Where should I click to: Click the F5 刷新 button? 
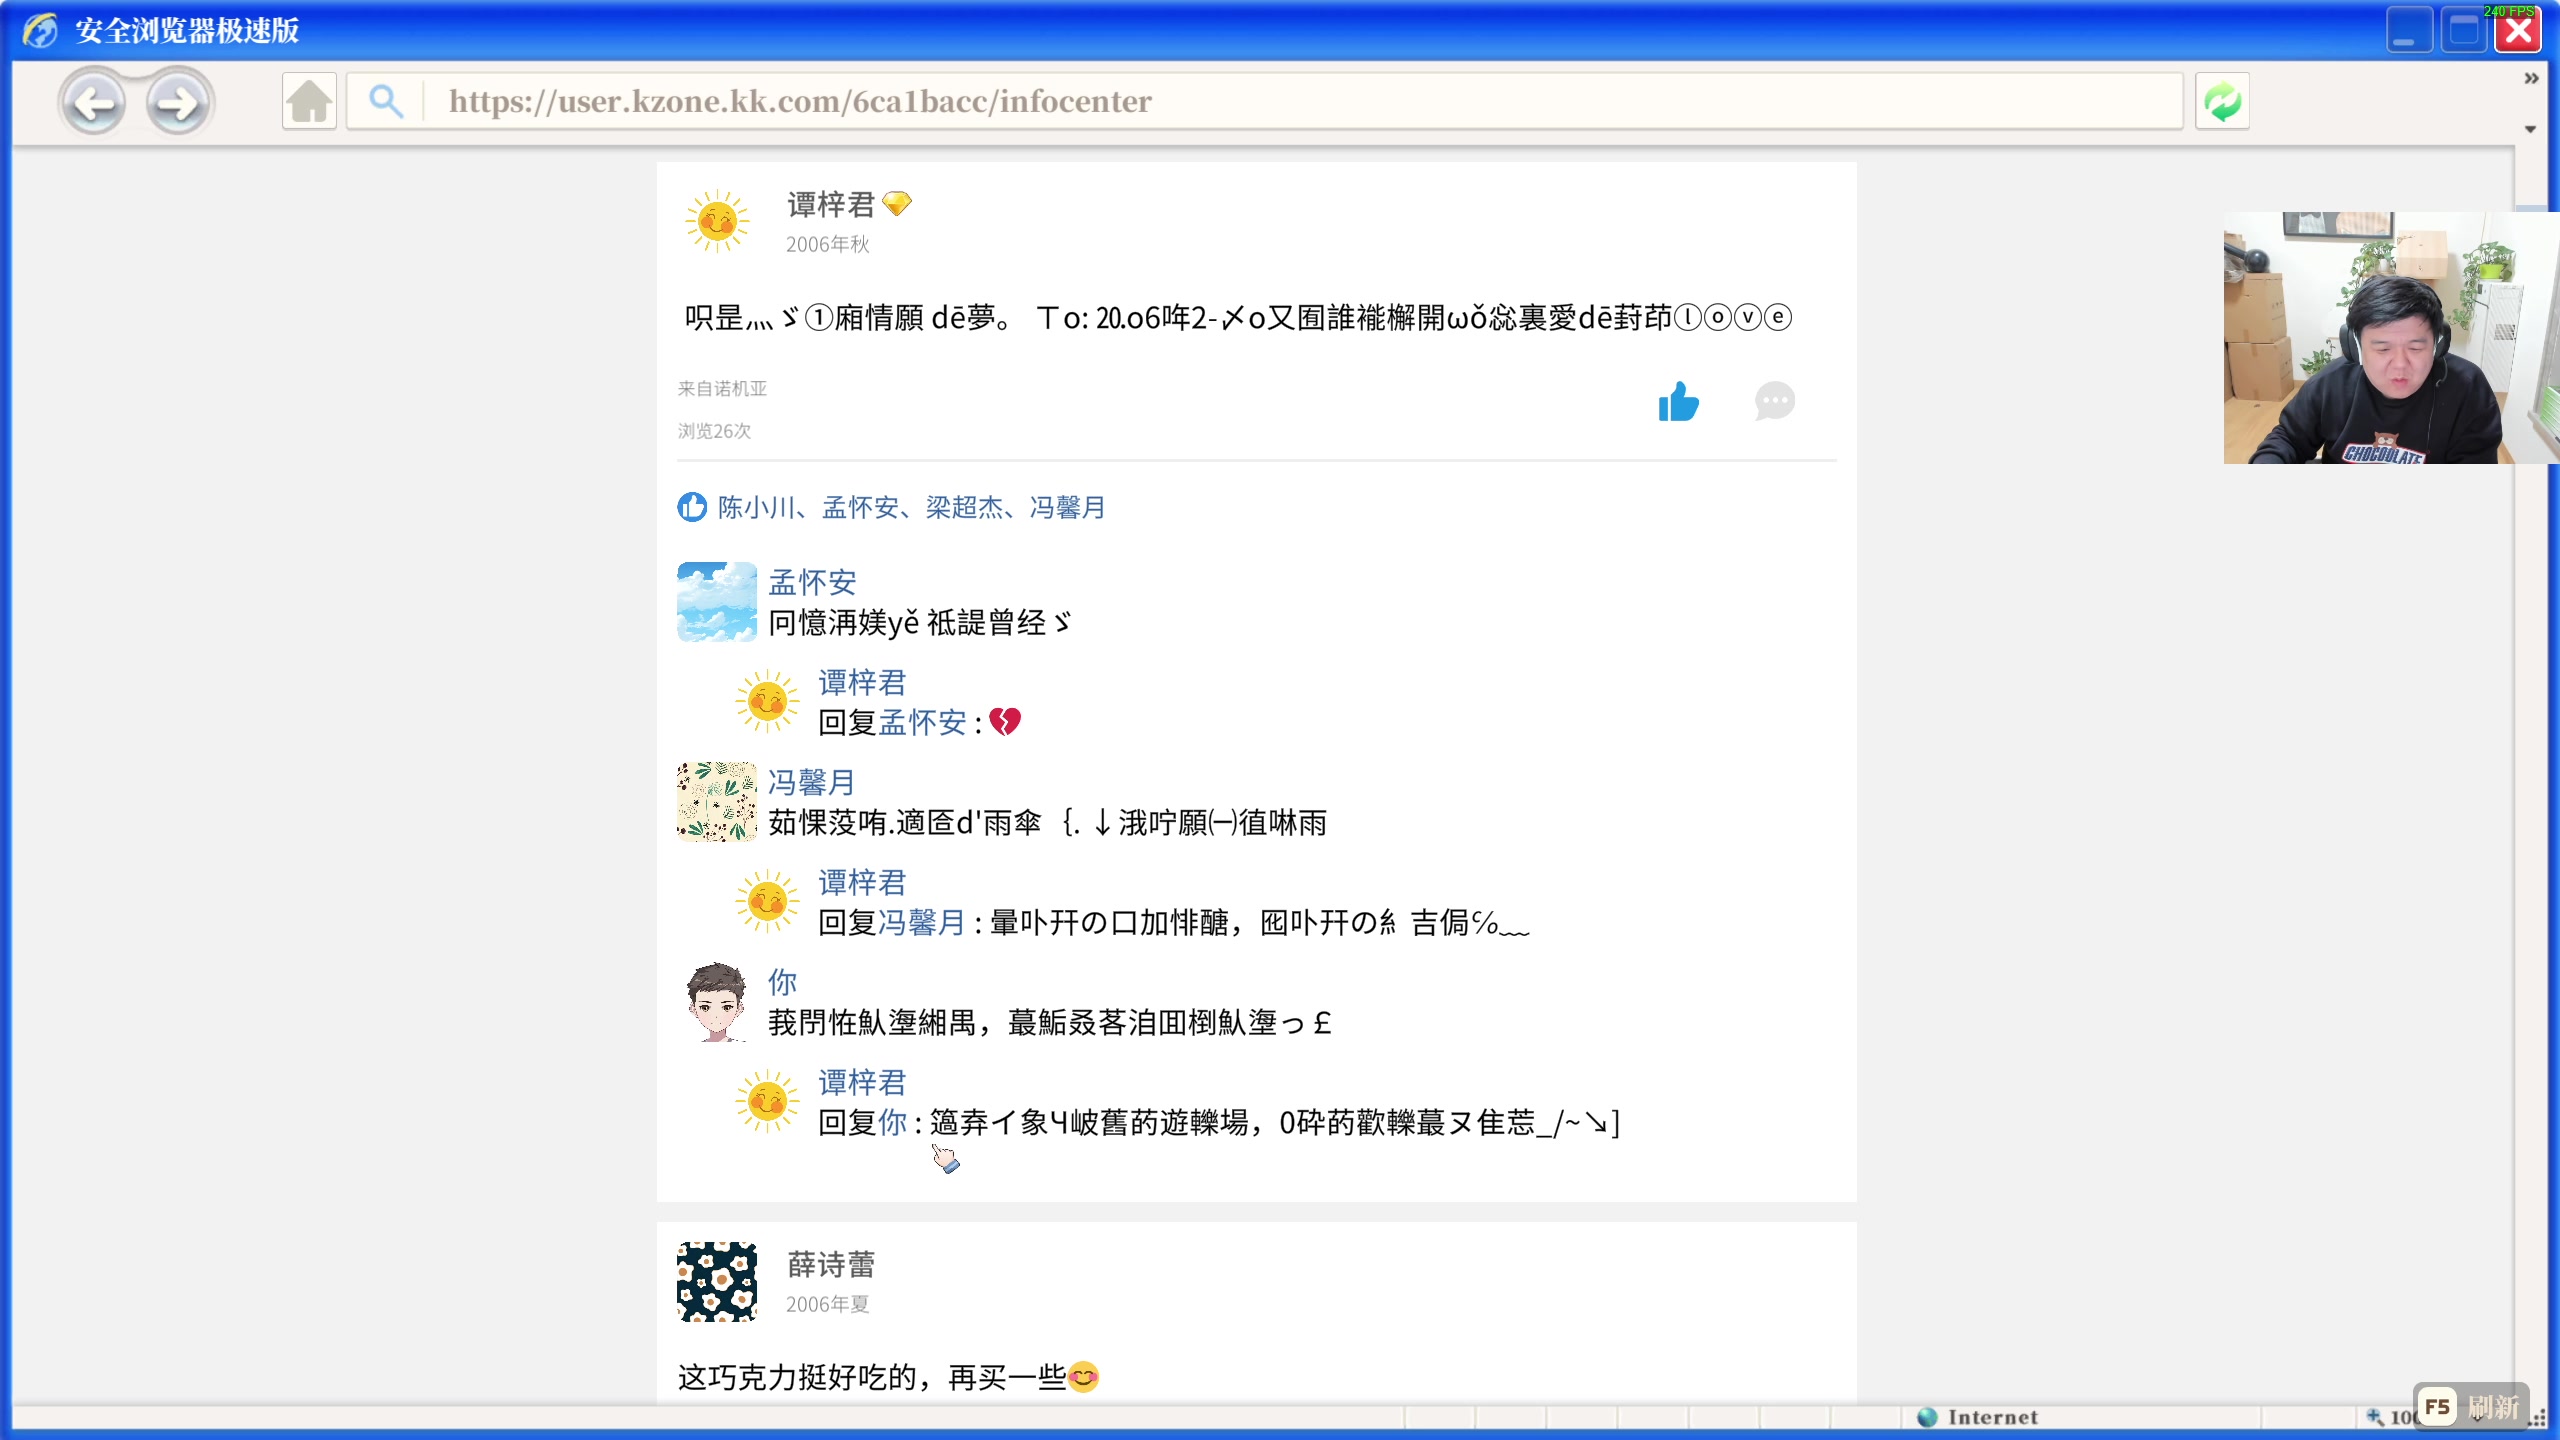(x=2470, y=1407)
